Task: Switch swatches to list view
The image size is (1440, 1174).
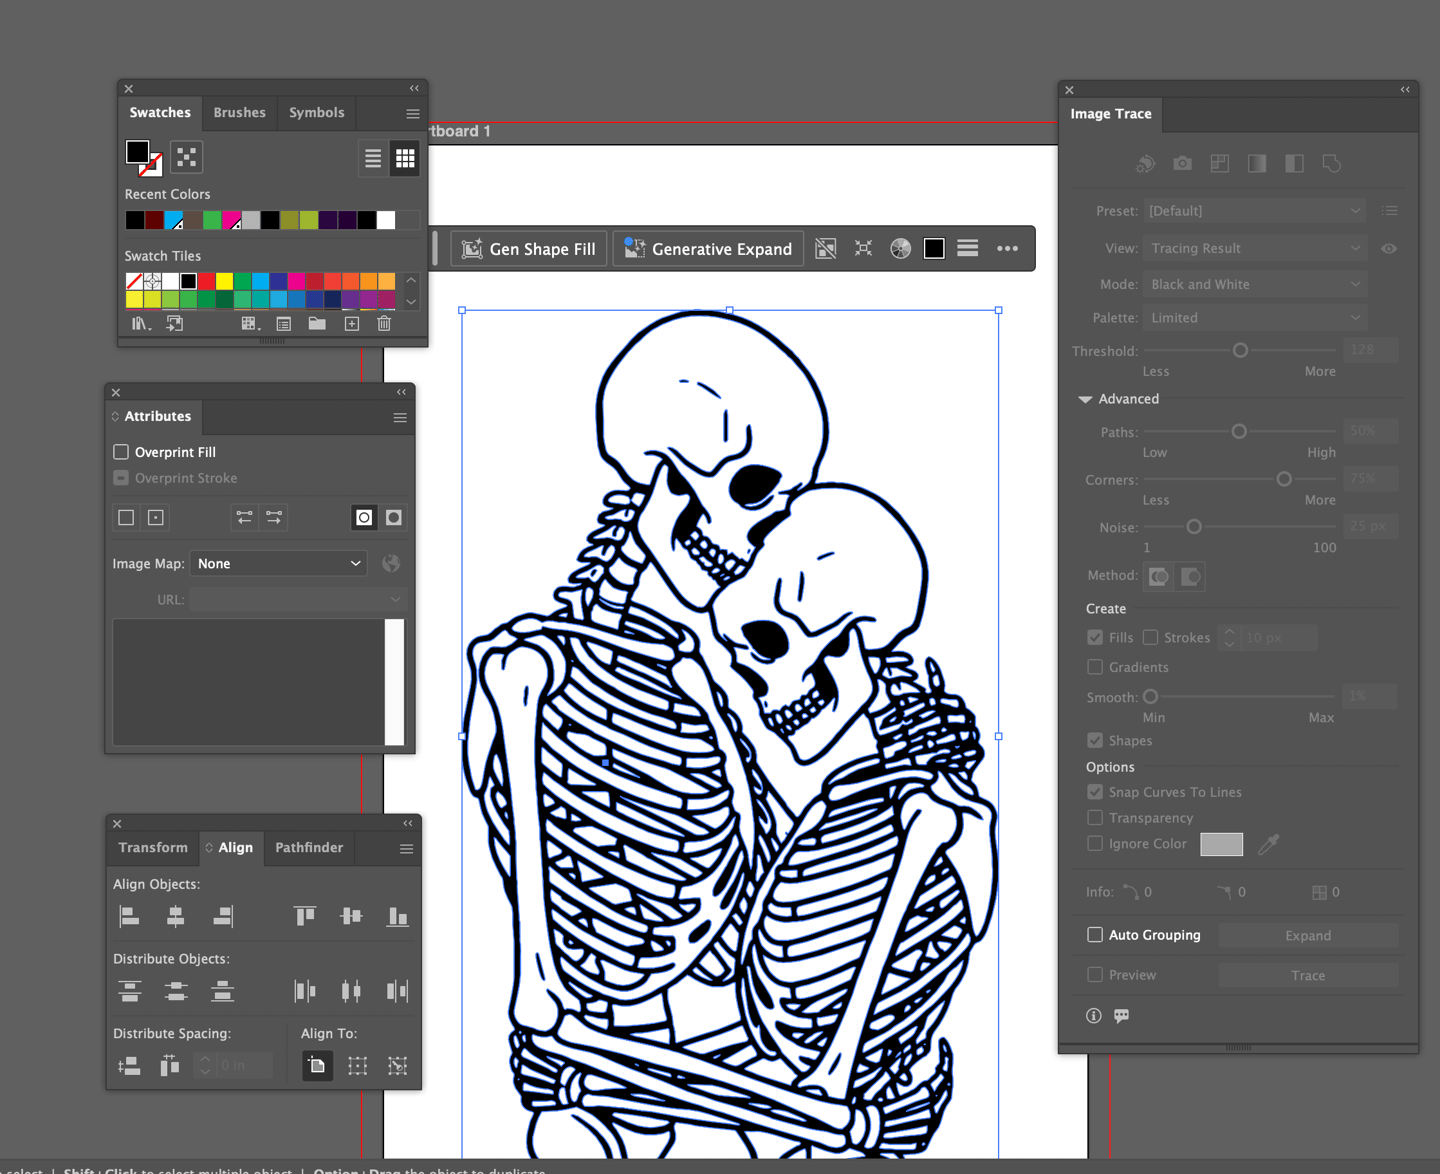Action: pyautogui.click(x=373, y=158)
